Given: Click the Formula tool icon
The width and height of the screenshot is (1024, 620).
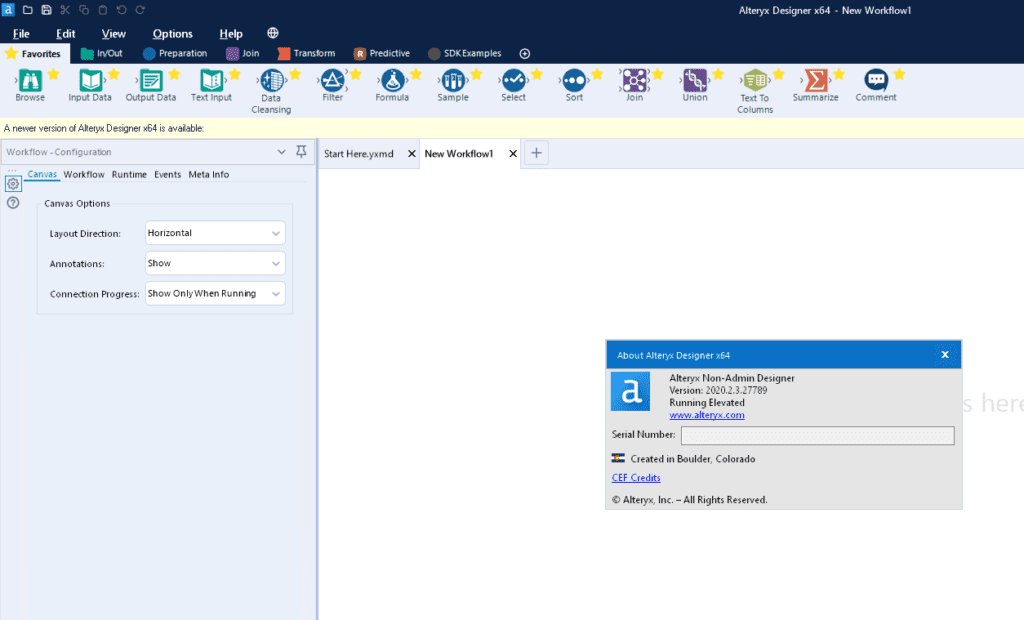Looking at the screenshot, I should [392, 80].
